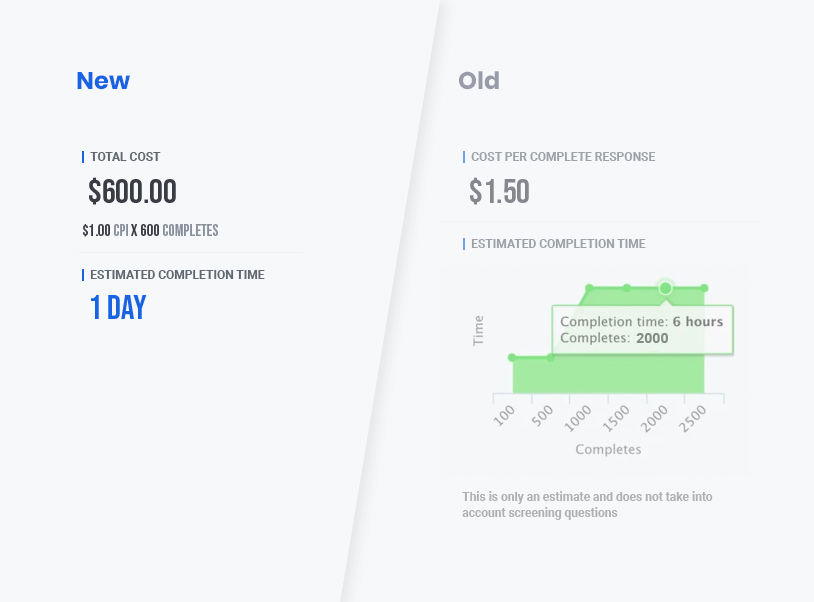The width and height of the screenshot is (814, 602).
Task: Select the $1.50 cost value
Action: (499, 191)
